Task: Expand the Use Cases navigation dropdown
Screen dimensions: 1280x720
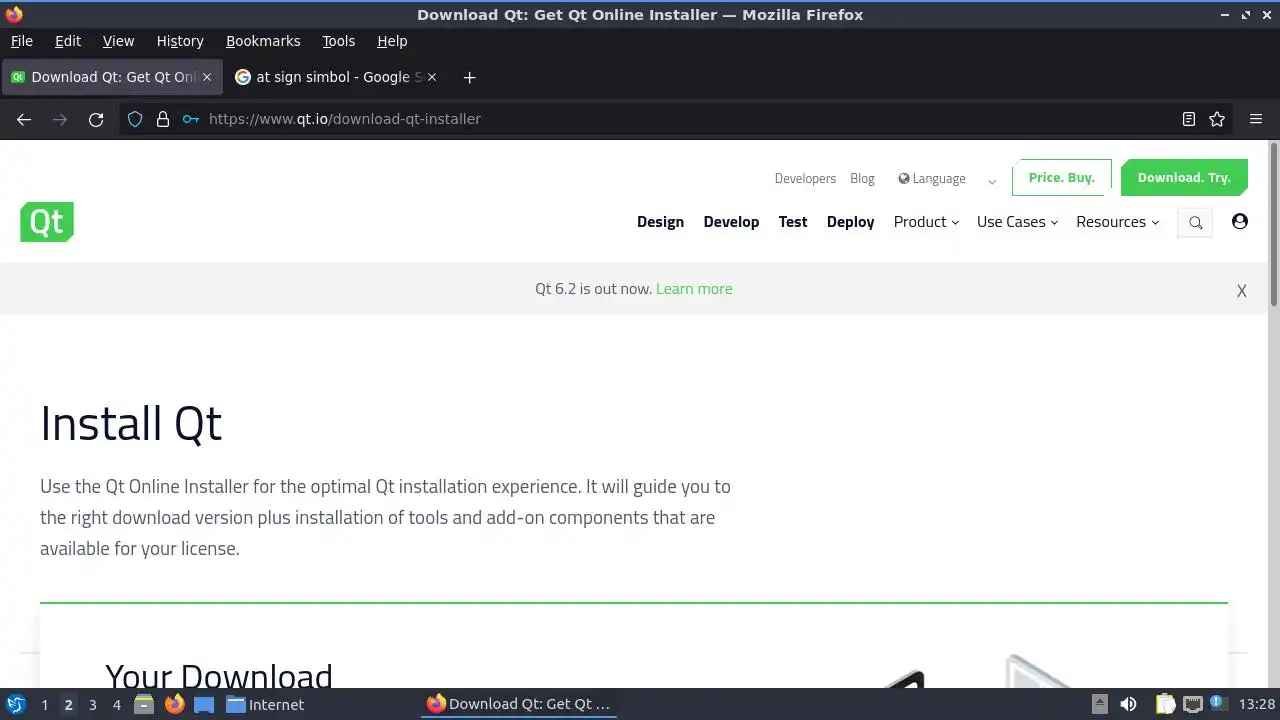Action: click(1017, 222)
